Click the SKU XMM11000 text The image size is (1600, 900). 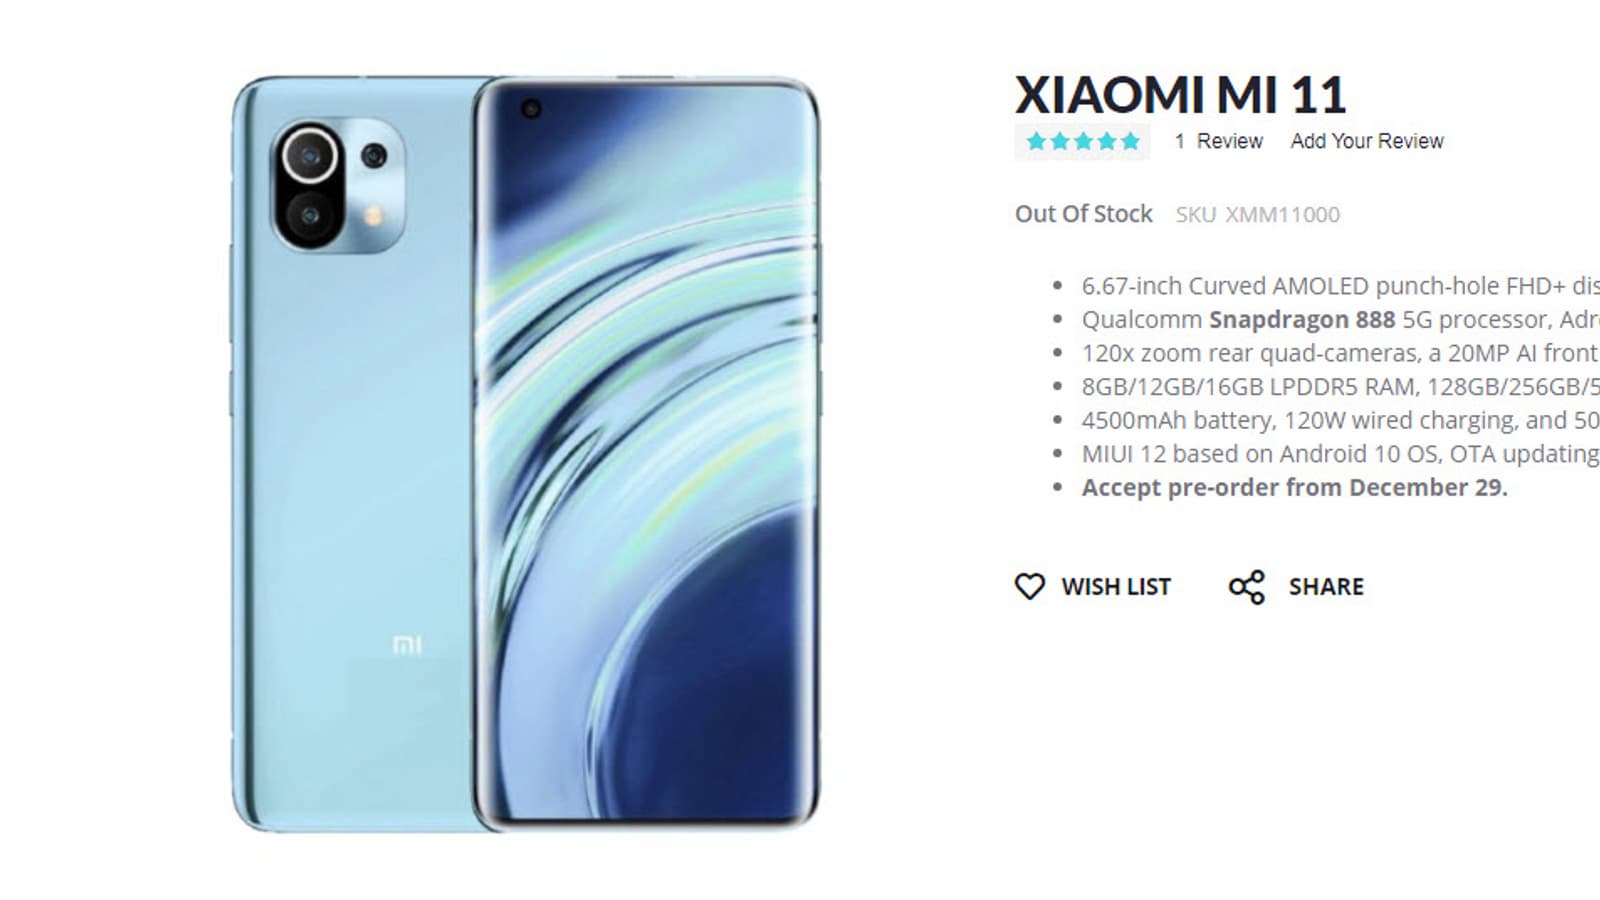(1258, 214)
